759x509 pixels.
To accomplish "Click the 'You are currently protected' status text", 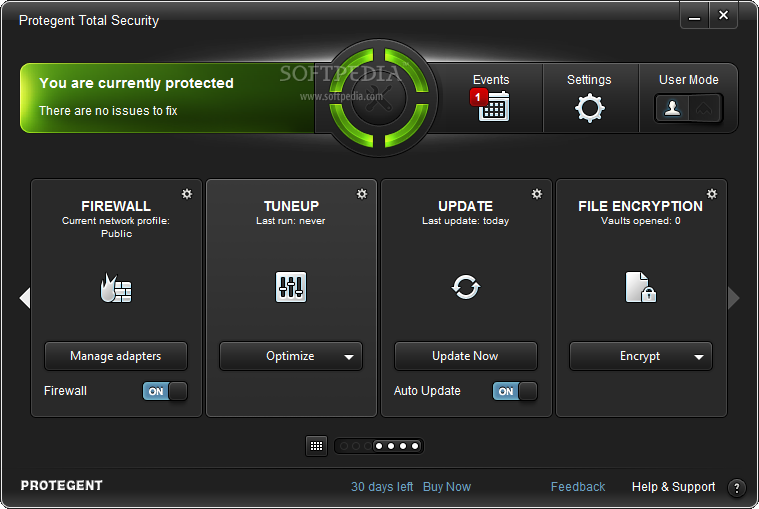I will [x=137, y=83].
